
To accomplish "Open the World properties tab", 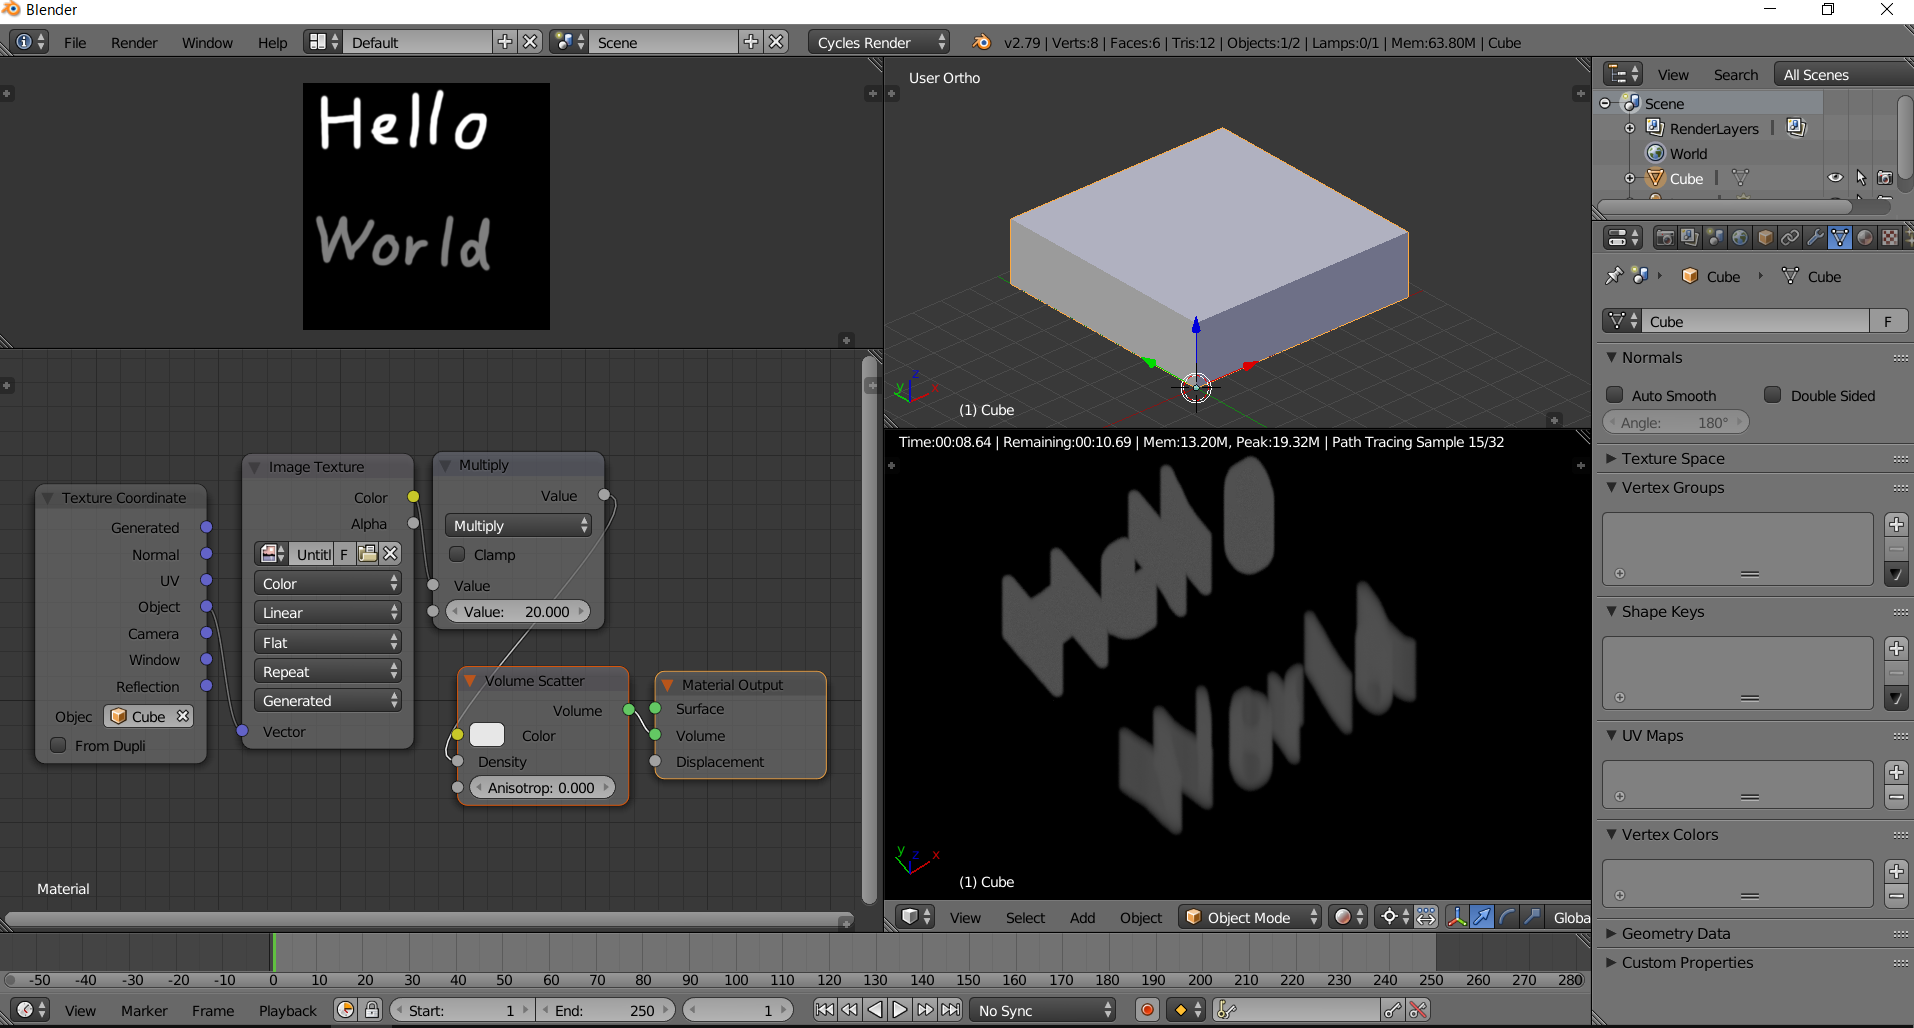I will pos(1740,238).
